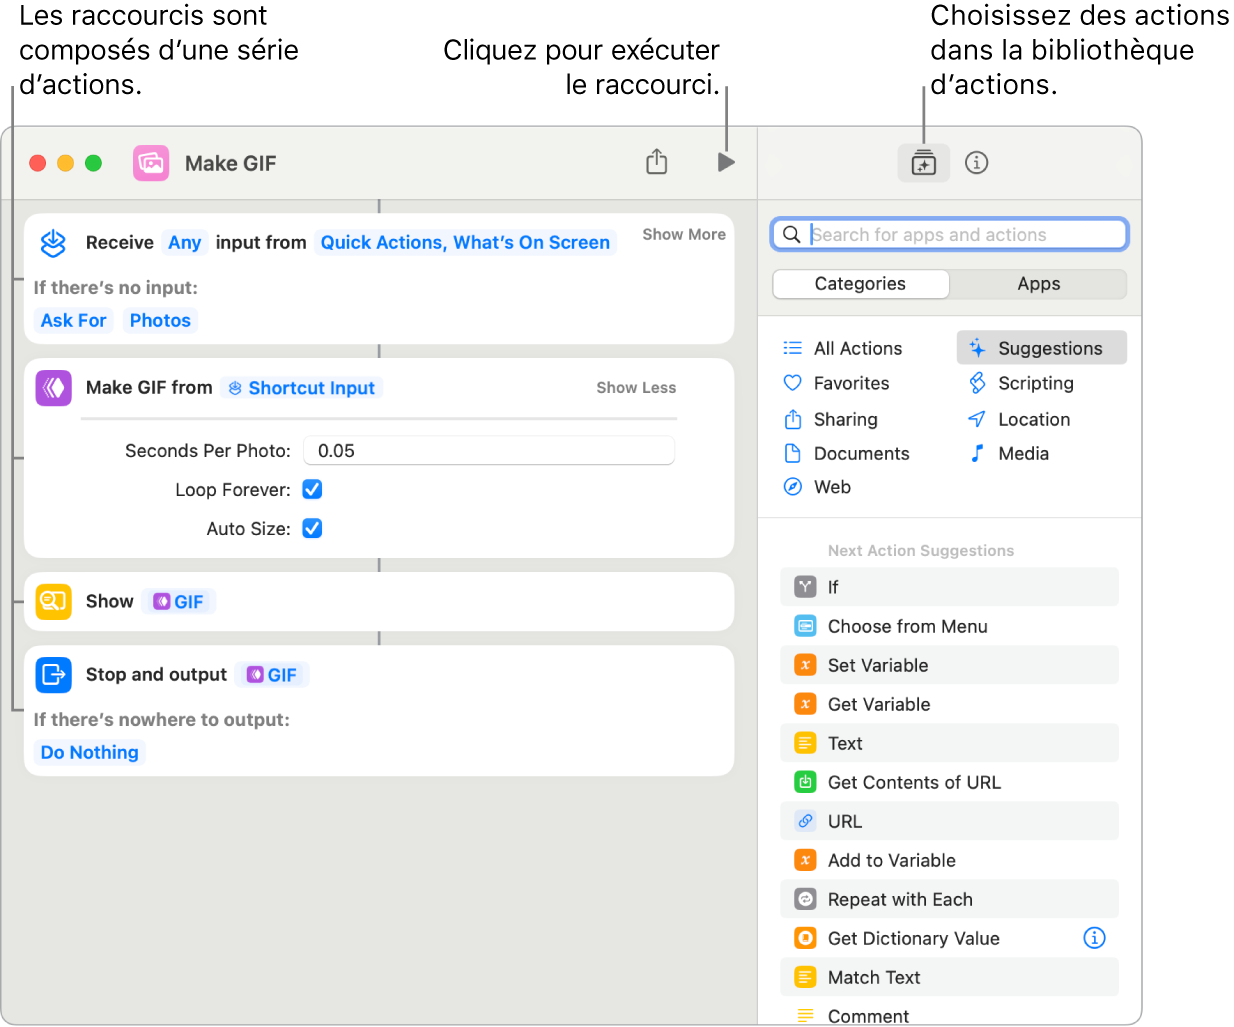1234x1027 pixels.
Task: Expand Receive action with Show More
Action: [x=683, y=235]
